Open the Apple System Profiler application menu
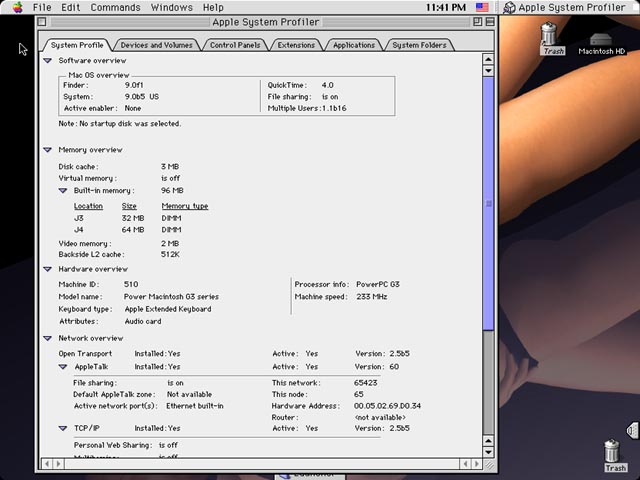This screenshot has width=640, height=480. coord(565,7)
